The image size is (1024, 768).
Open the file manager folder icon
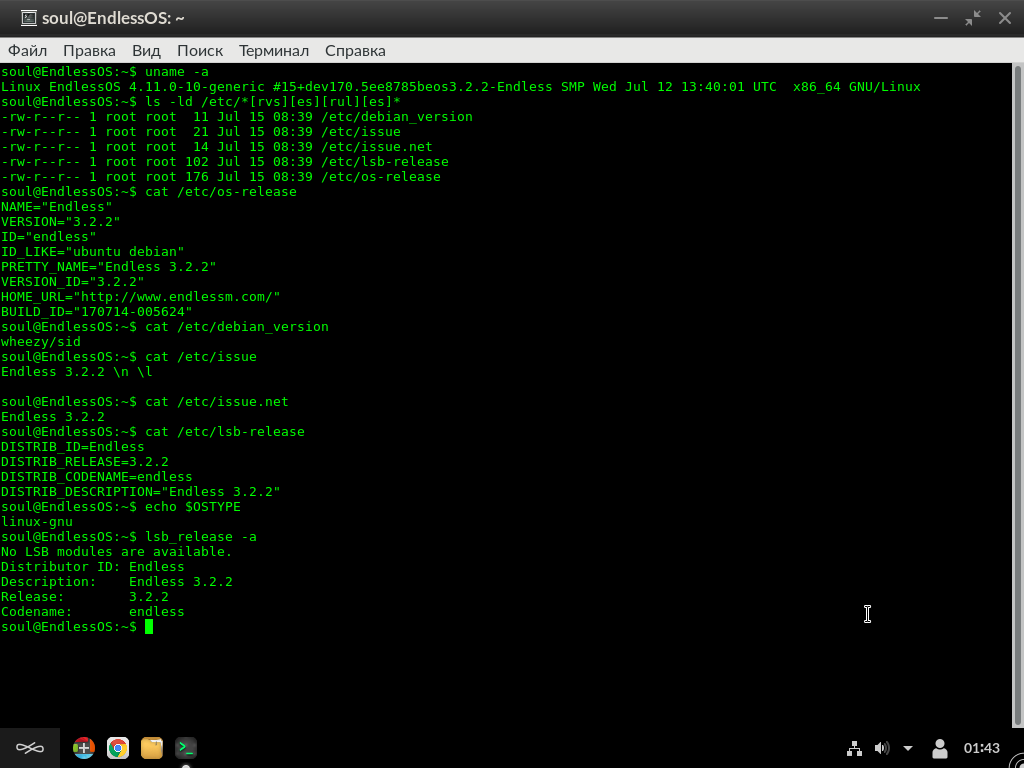point(152,748)
